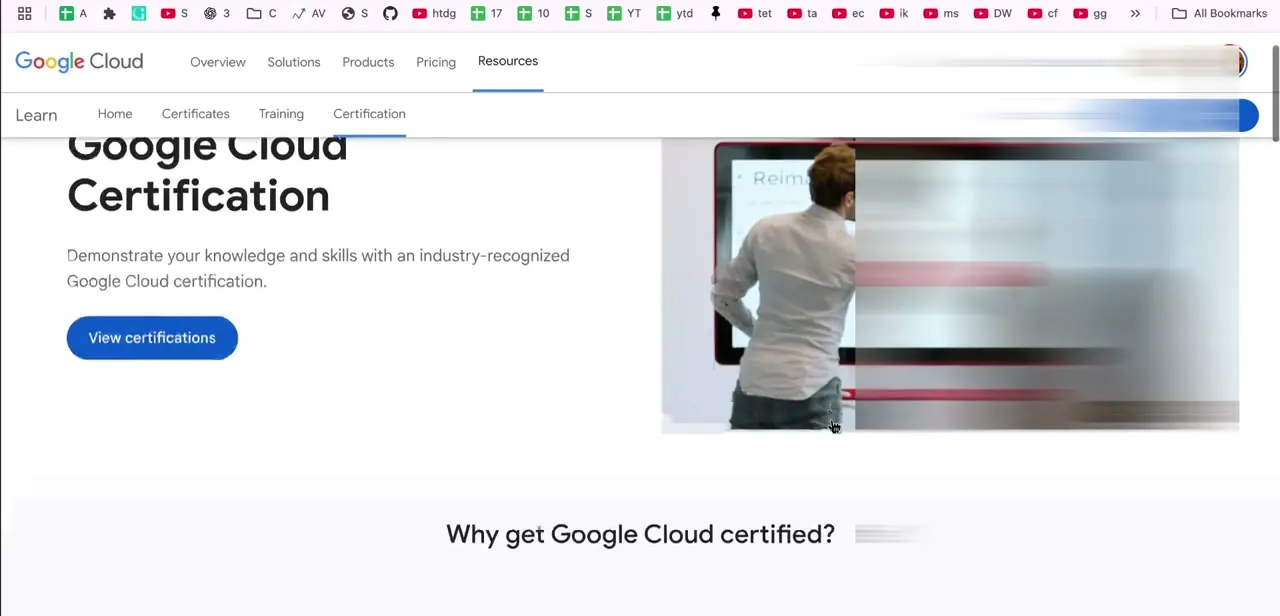Open the green Sheets bookmark labeled A
Image resolution: width=1280 pixels, height=616 pixels.
74,14
